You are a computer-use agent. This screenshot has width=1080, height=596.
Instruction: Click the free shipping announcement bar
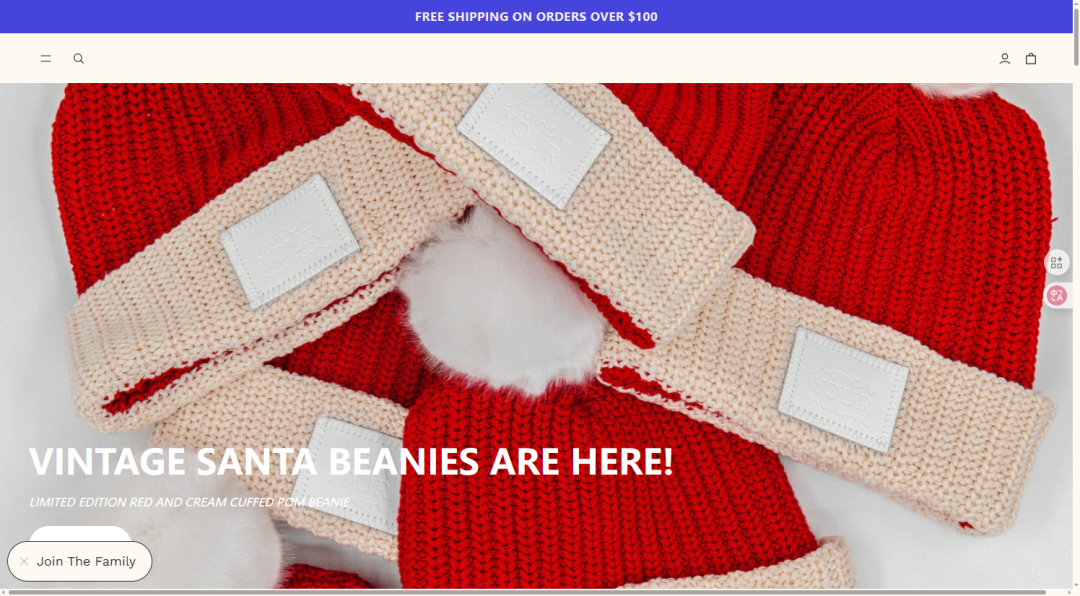click(x=536, y=17)
